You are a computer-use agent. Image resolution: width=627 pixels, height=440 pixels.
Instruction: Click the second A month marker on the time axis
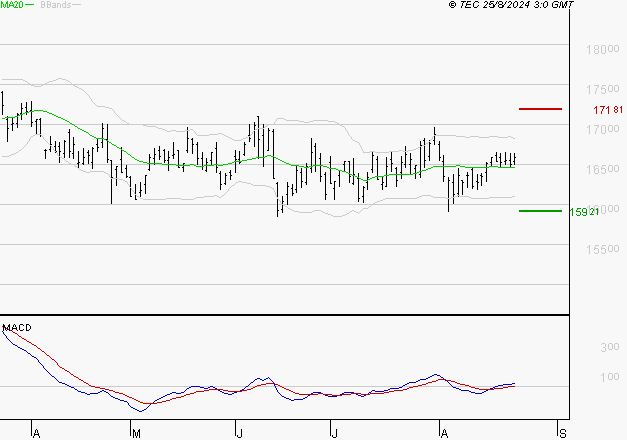pyautogui.click(x=444, y=434)
